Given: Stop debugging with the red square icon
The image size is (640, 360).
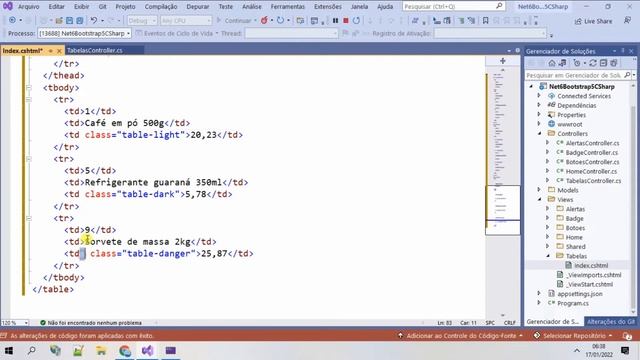Looking at the screenshot, I should [x=346, y=20].
